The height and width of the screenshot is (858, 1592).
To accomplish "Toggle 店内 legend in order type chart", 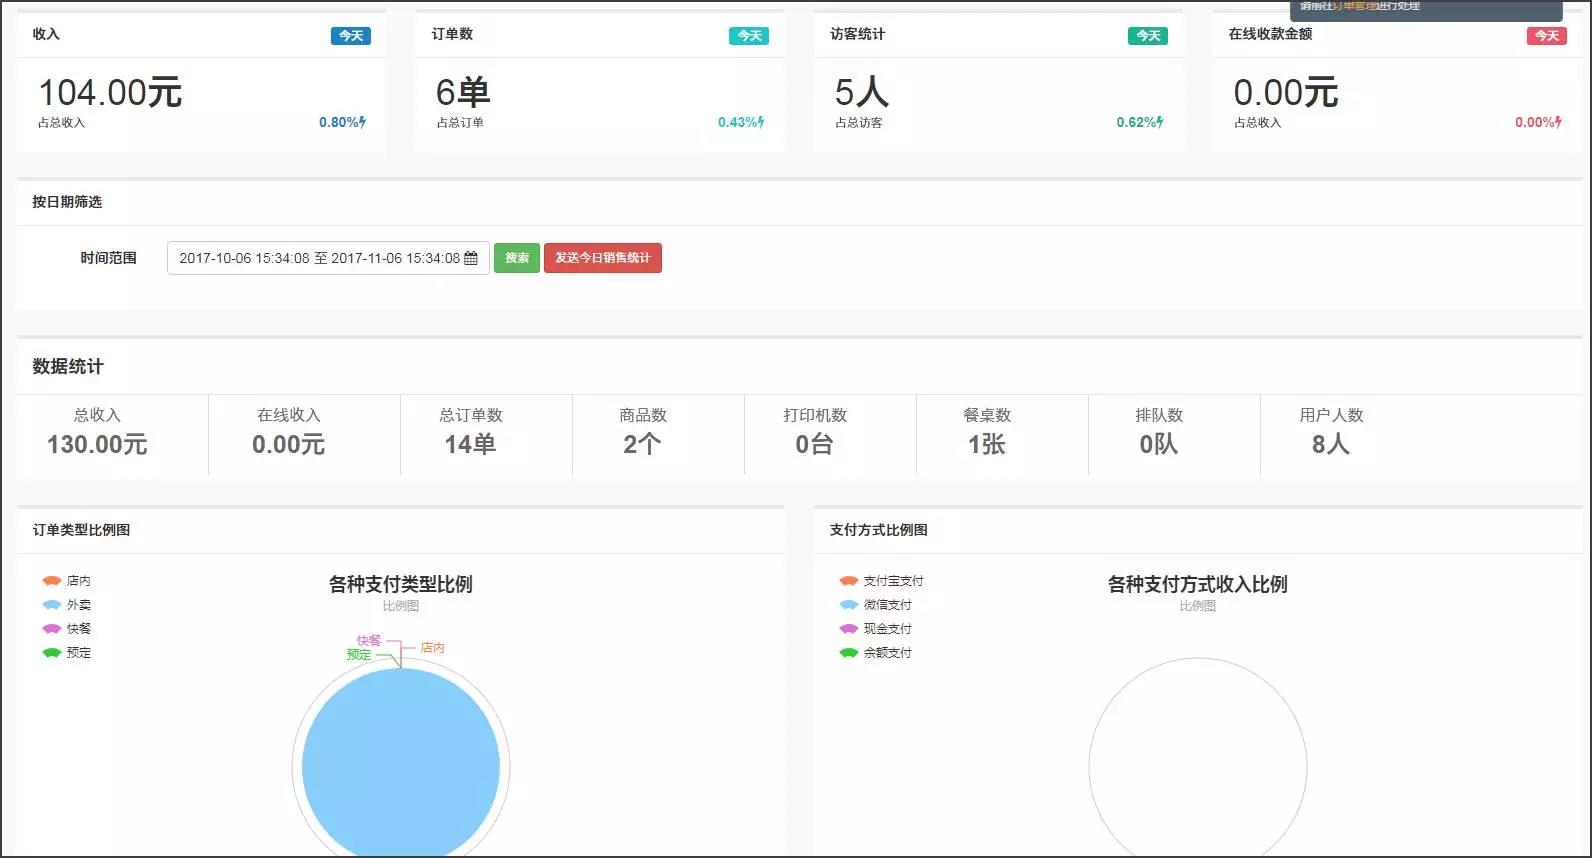I will tap(67, 581).
